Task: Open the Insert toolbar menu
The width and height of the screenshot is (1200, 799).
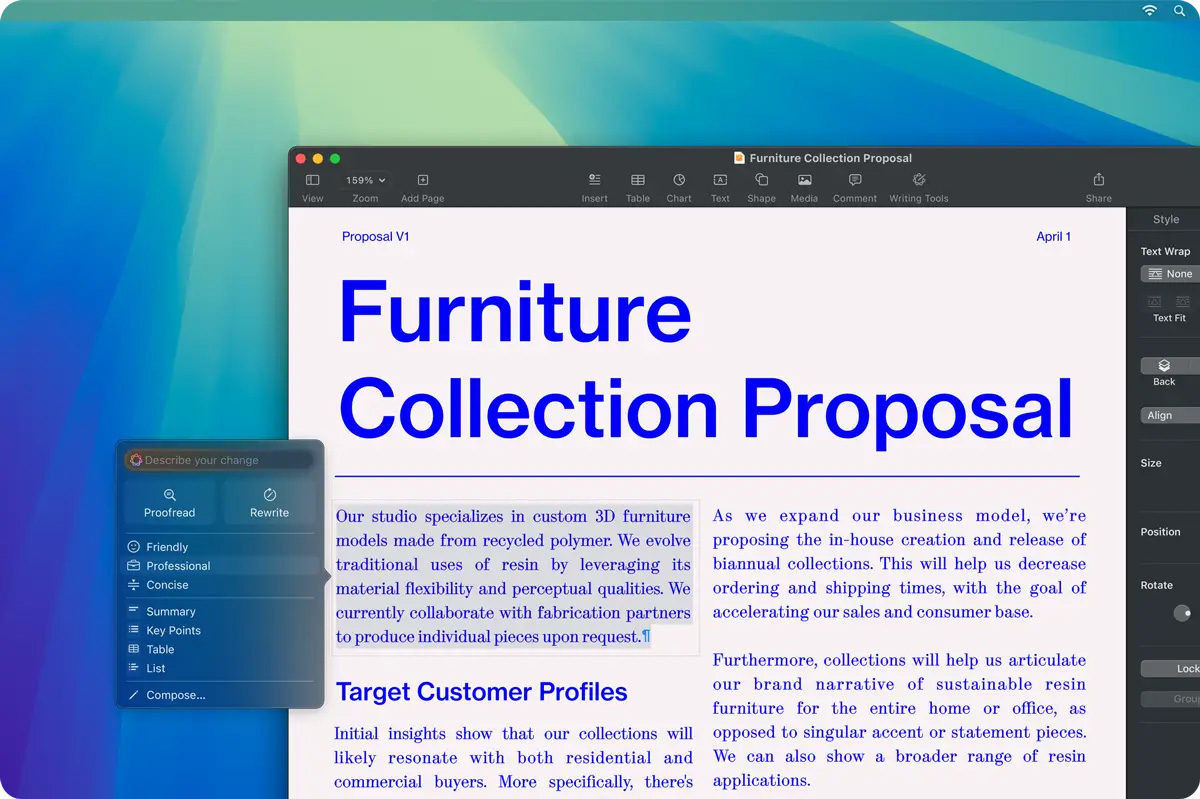Action: [594, 180]
